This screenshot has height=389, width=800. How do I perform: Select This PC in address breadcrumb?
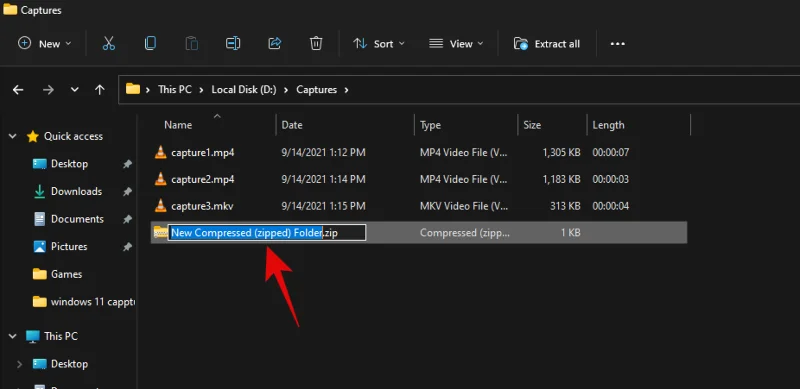click(x=174, y=89)
